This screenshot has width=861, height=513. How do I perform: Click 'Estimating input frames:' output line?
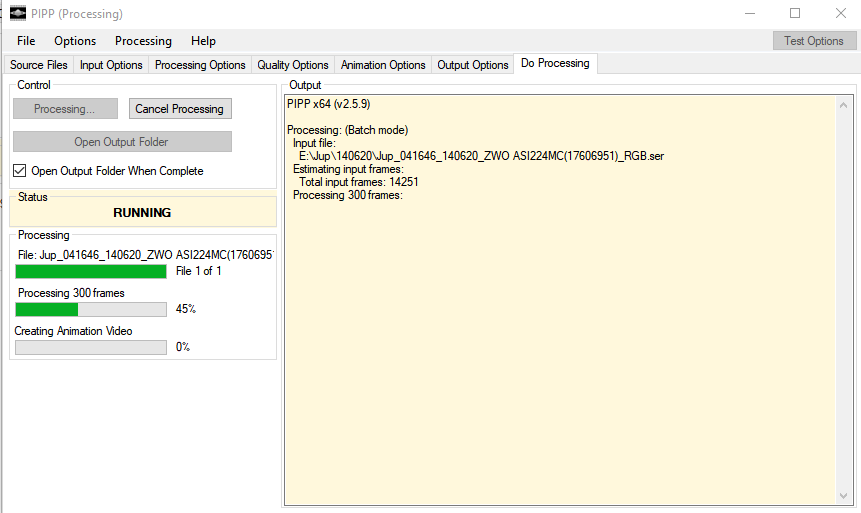pyautogui.click(x=348, y=169)
